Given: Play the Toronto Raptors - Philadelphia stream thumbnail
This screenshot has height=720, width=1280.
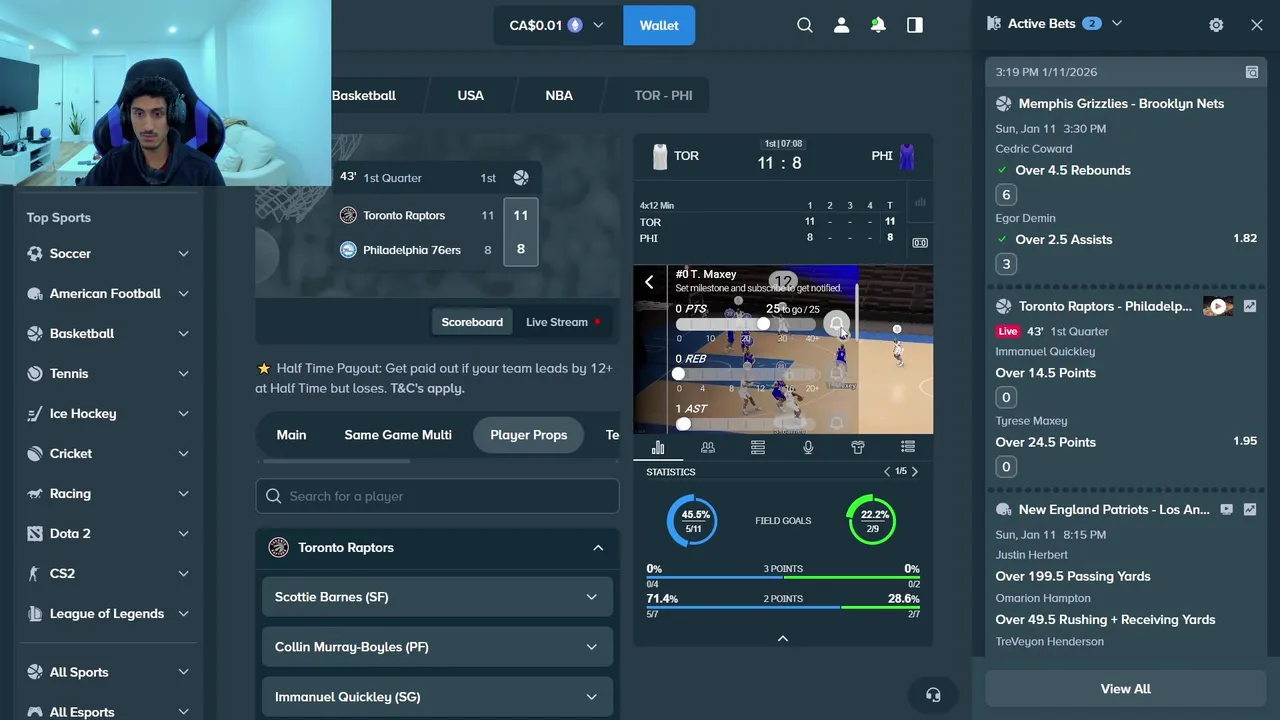Looking at the screenshot, I should [1218, 307].
